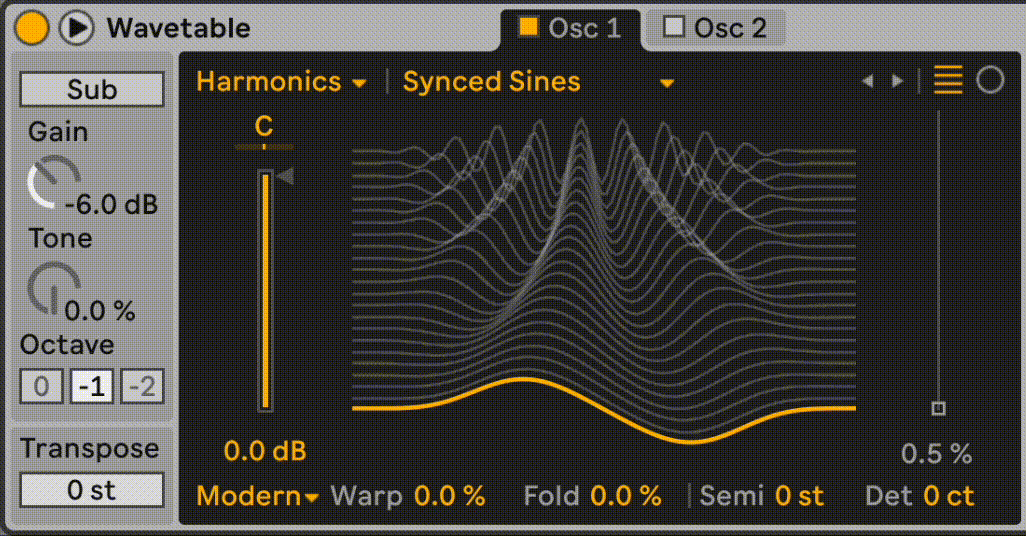Open the Harmonics category dropdown
The height and width of the screenshot is (536, 1026).
[x=281, y=82]
